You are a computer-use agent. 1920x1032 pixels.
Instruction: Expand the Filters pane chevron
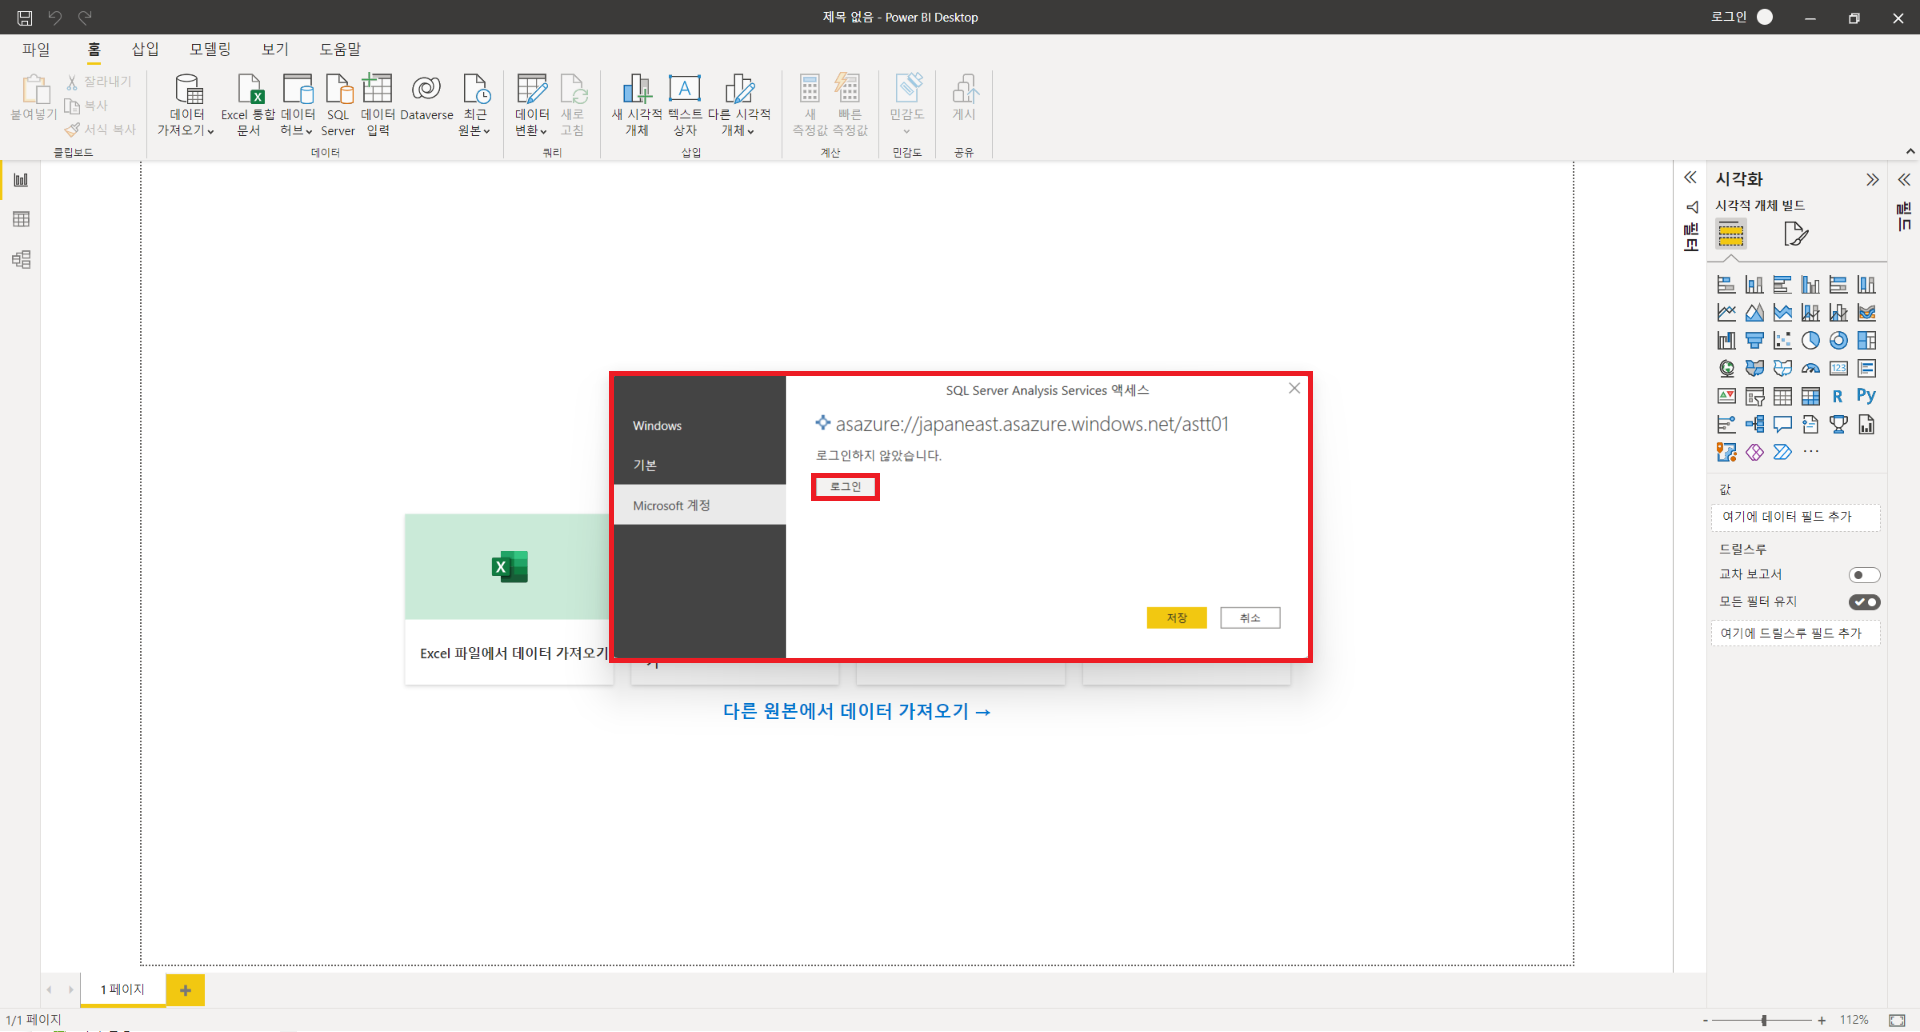(x=1690, y=178)
